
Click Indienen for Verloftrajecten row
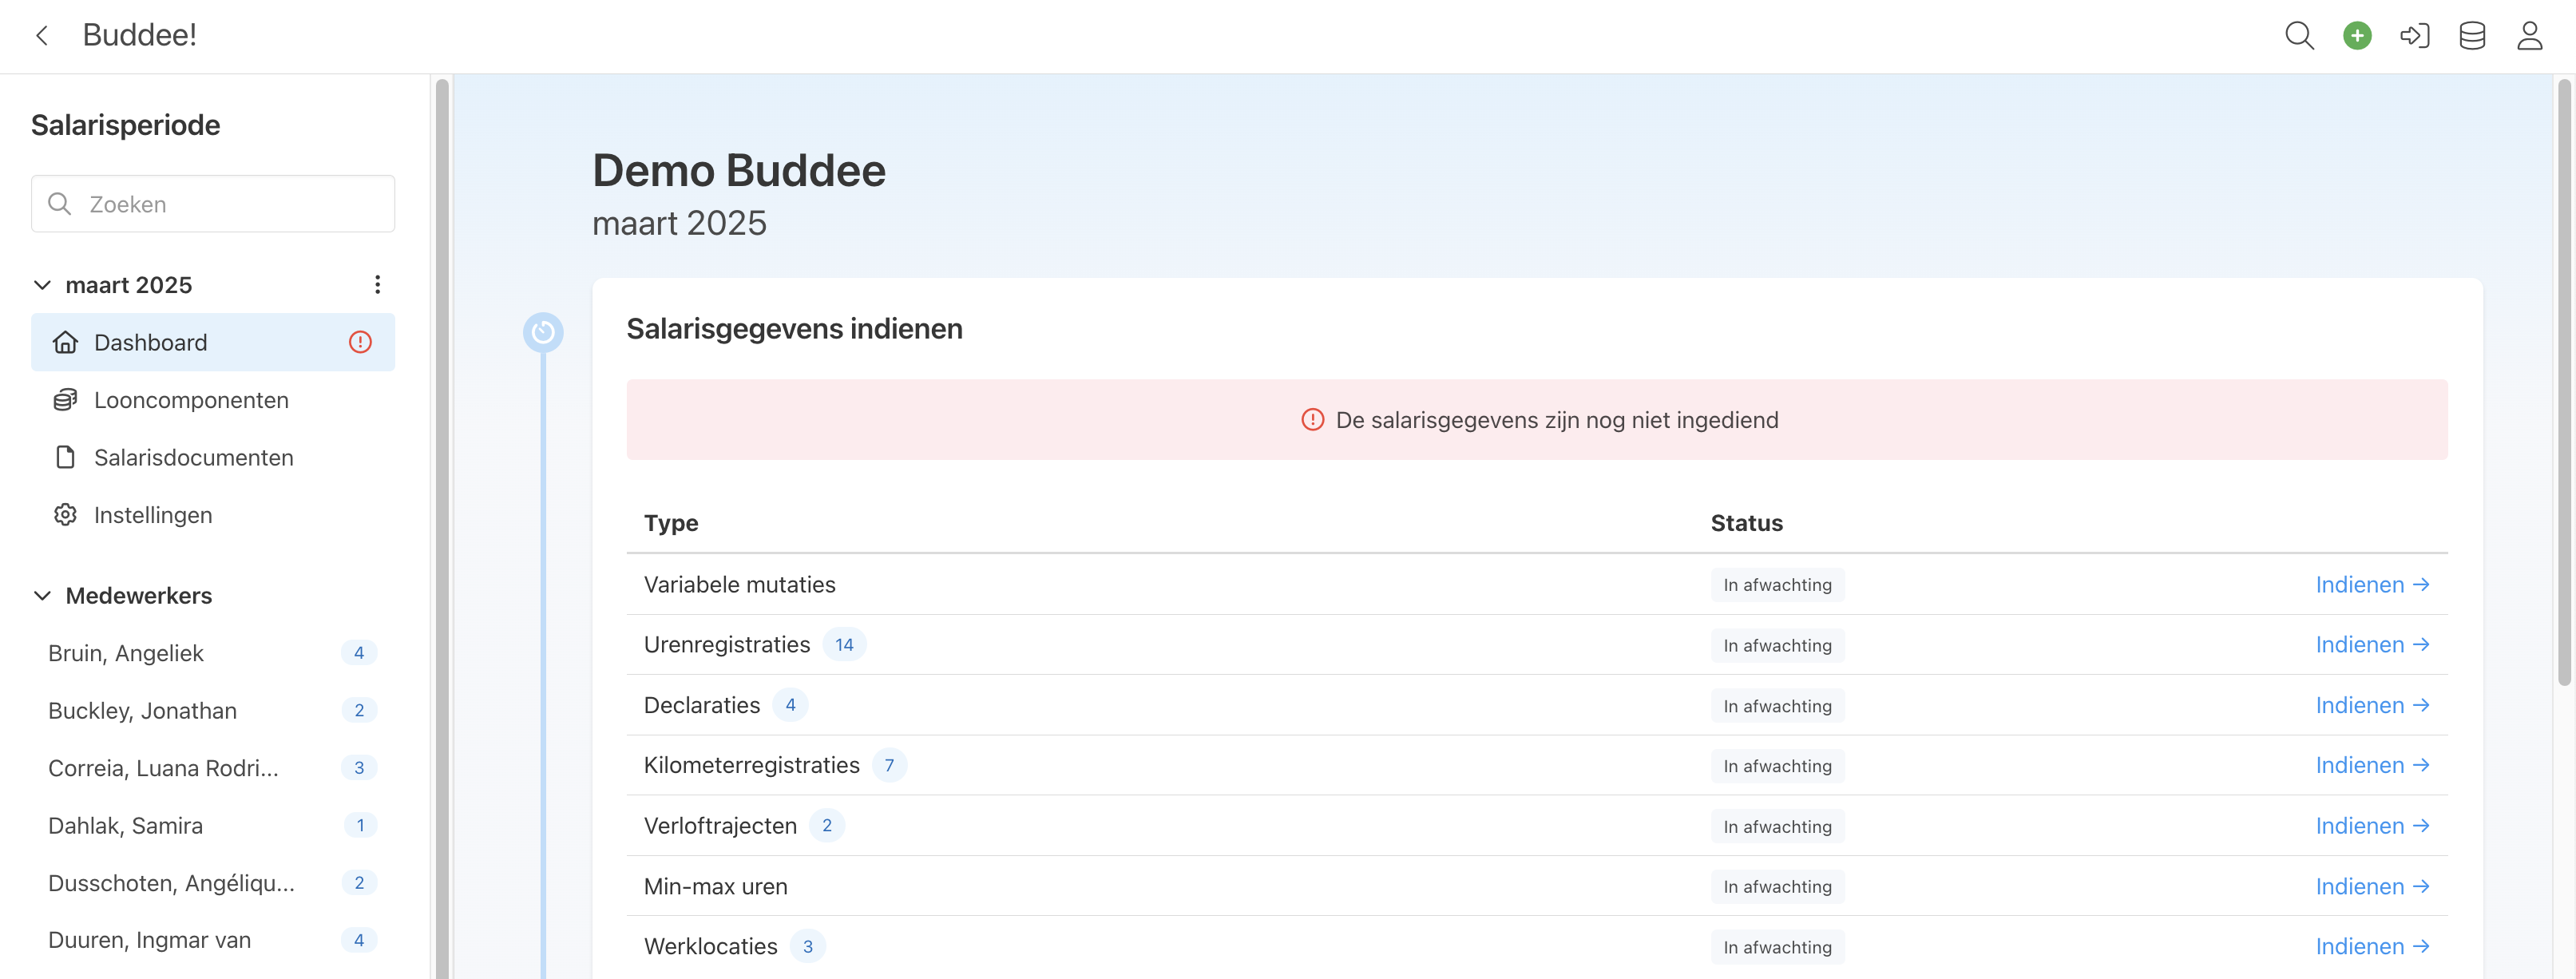coord(2372,826)
